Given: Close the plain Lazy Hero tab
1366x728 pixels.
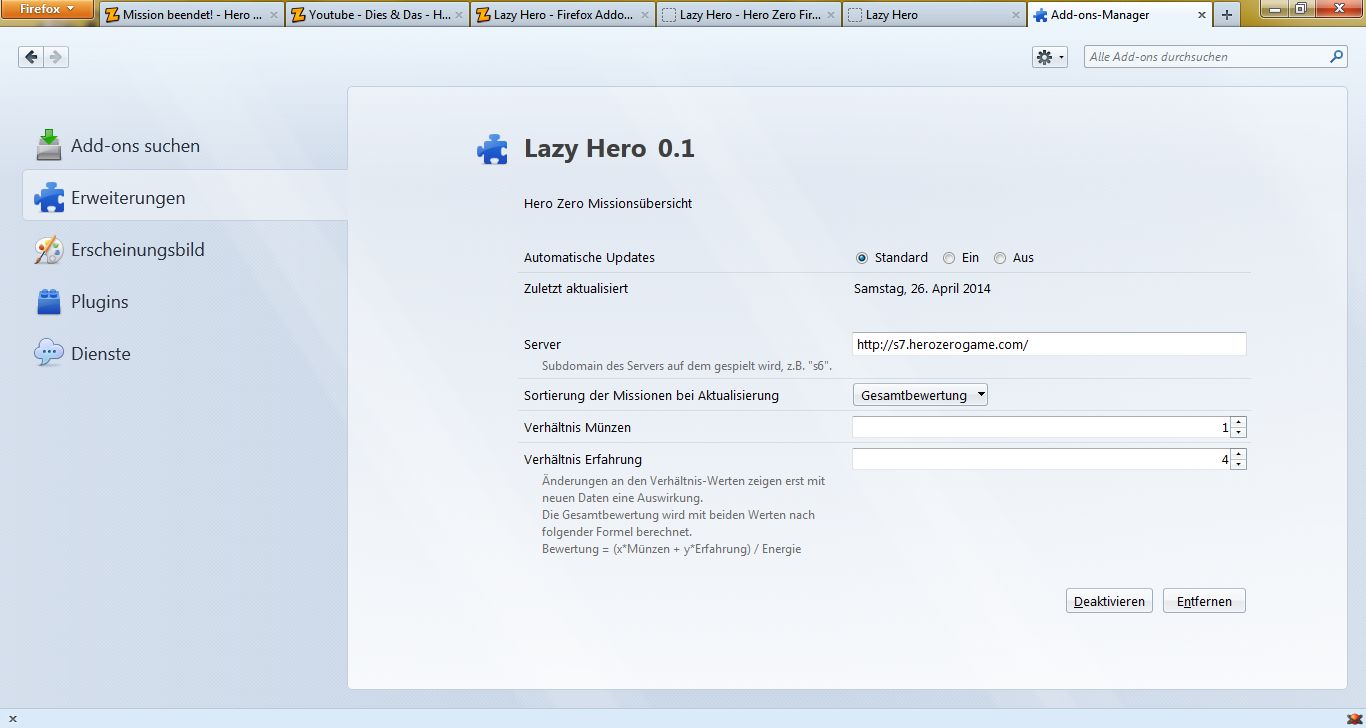Looking at the screenshot, I should [x=1016, y=15].
